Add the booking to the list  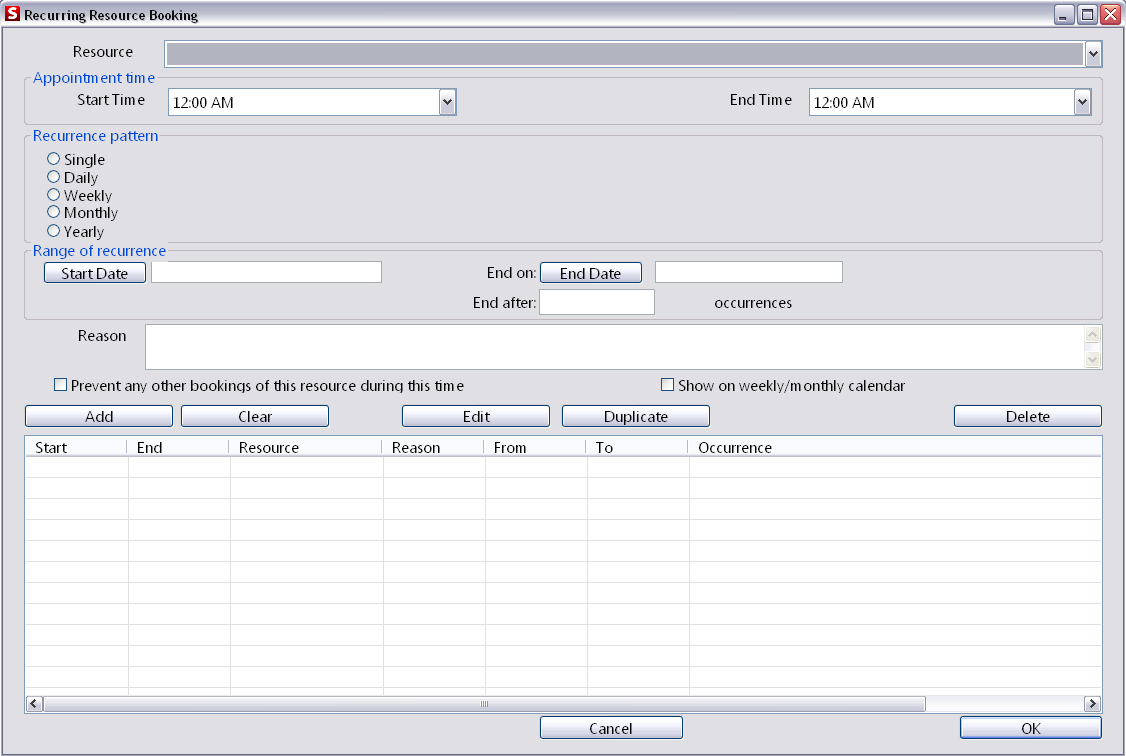[x=98, y=416]
